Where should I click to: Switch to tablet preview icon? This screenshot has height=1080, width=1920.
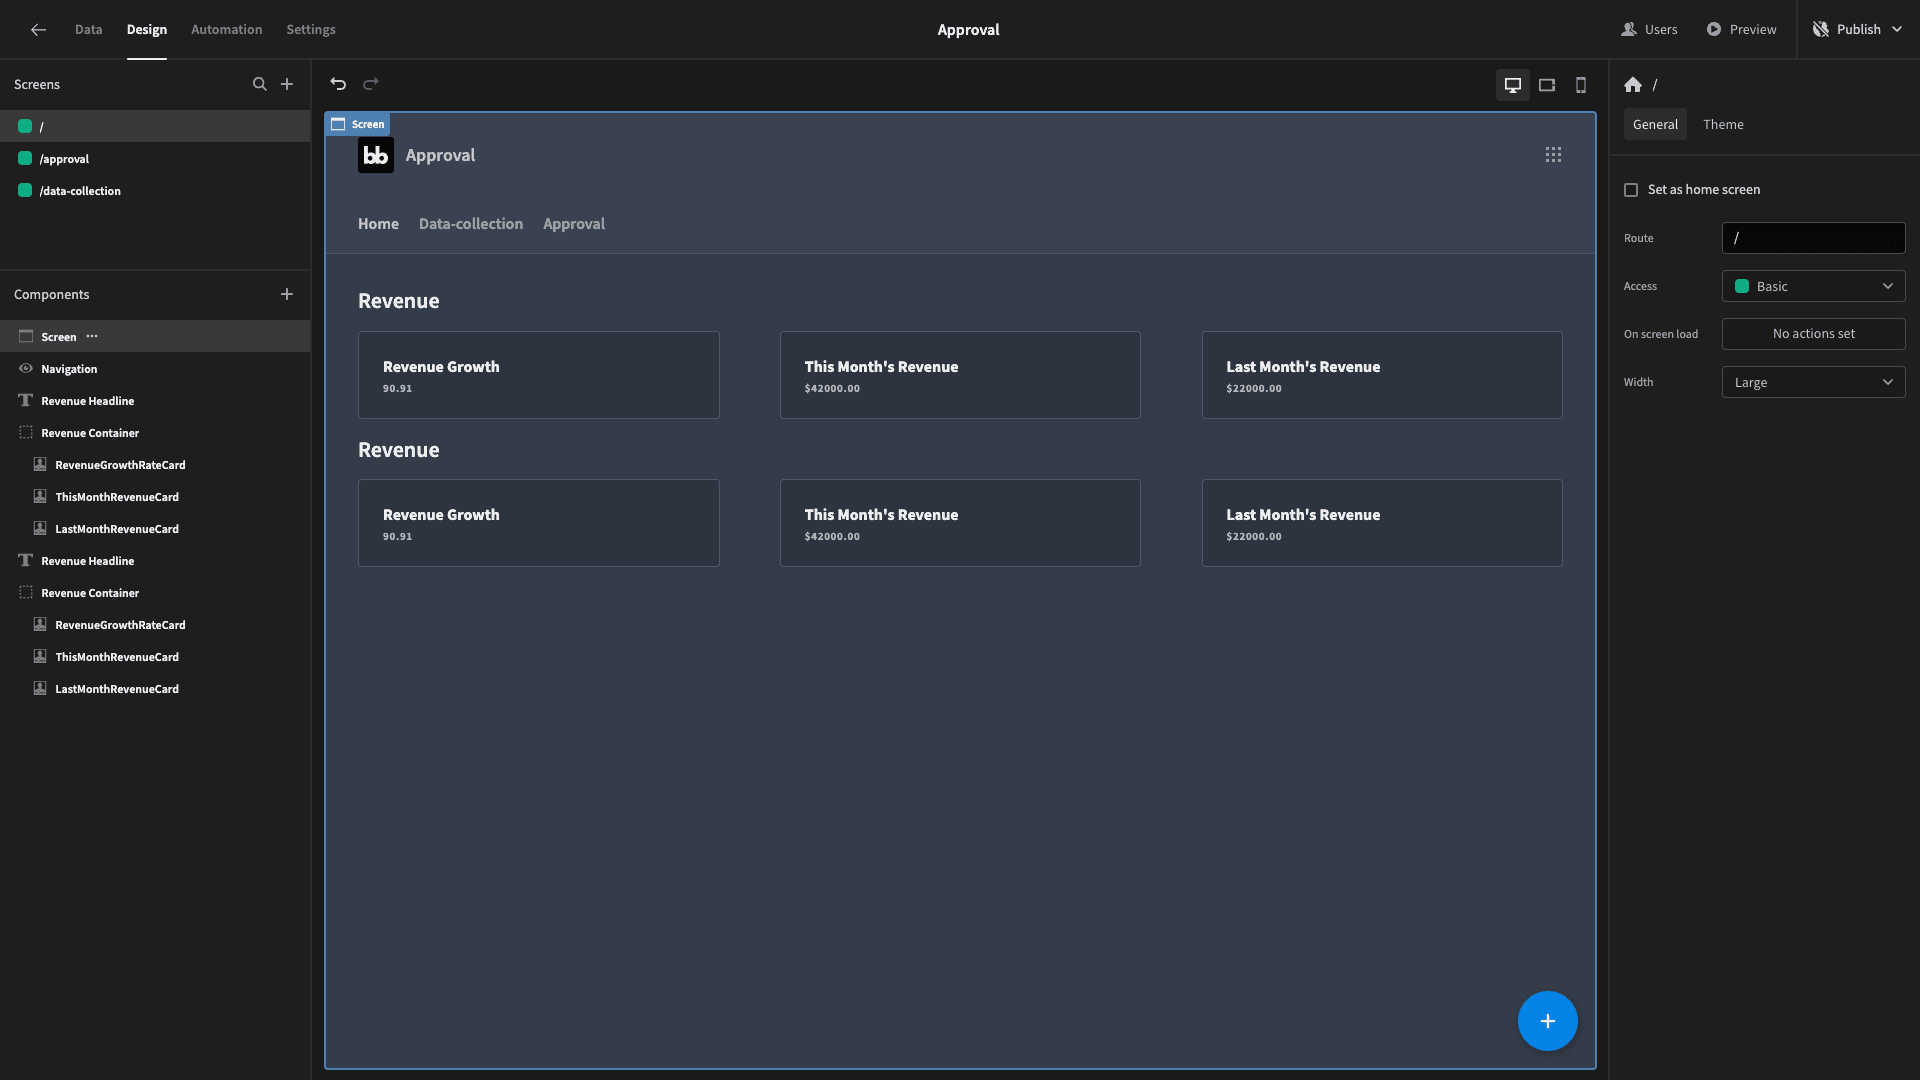(x=1547, y=85)
